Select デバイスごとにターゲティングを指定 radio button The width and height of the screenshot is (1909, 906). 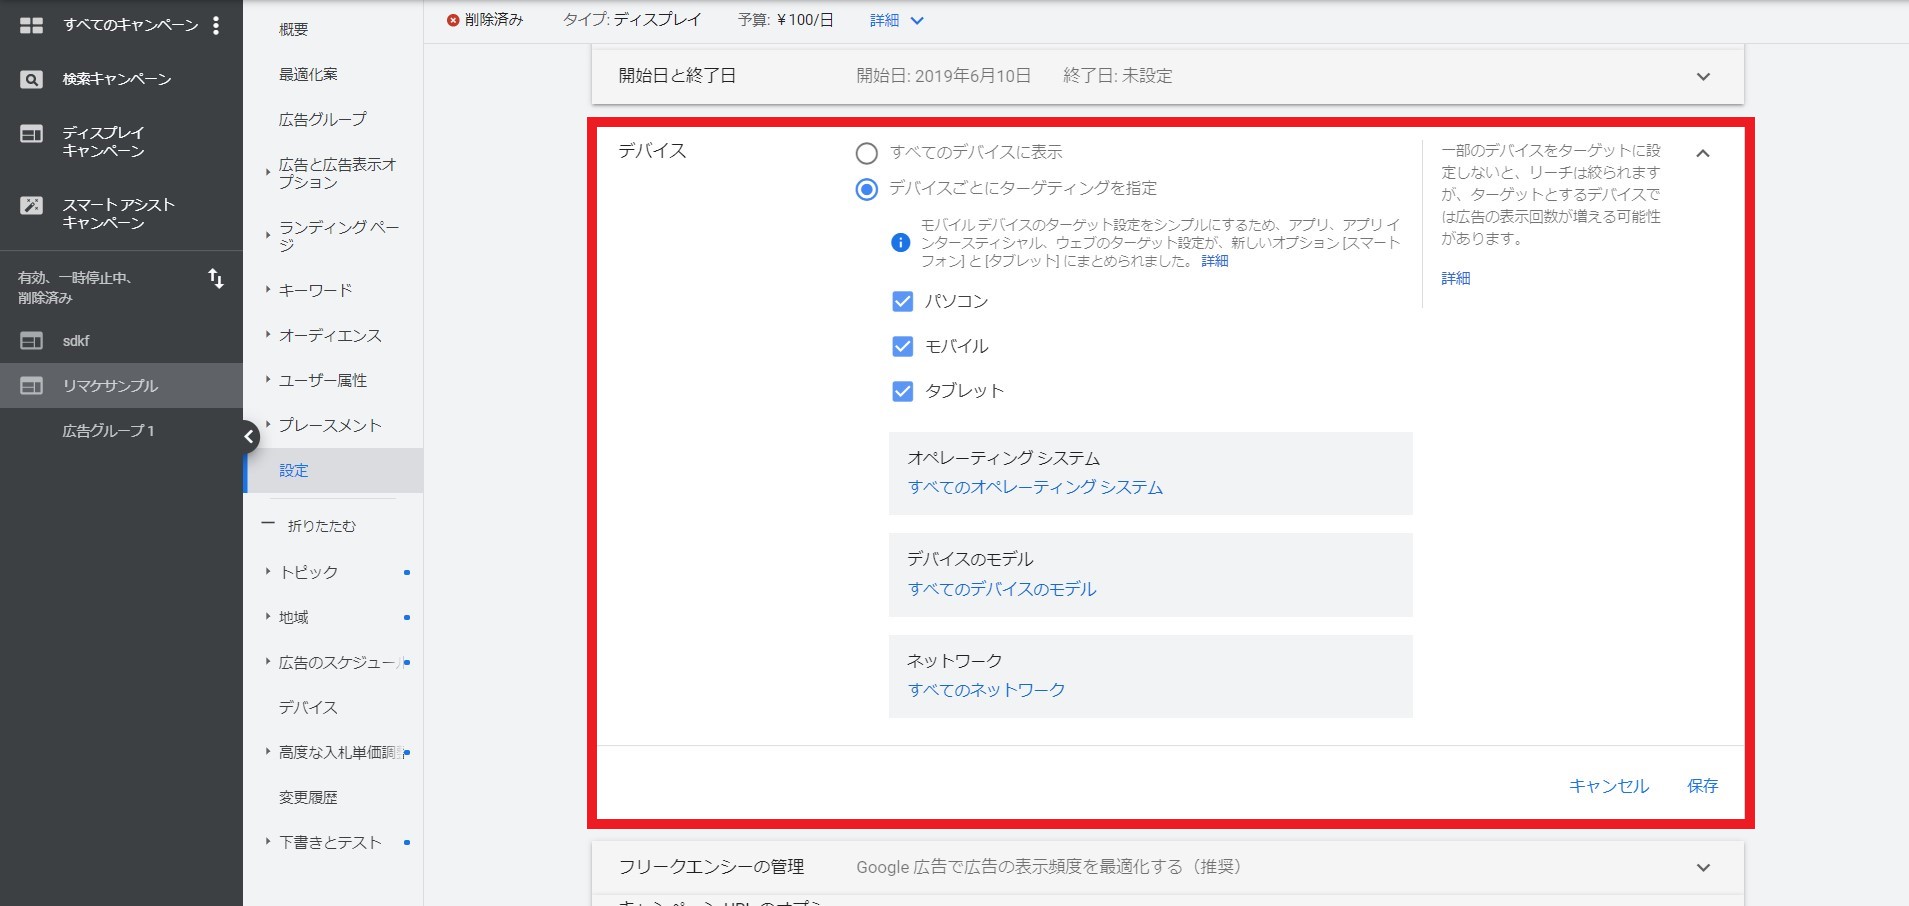point(867,189)
